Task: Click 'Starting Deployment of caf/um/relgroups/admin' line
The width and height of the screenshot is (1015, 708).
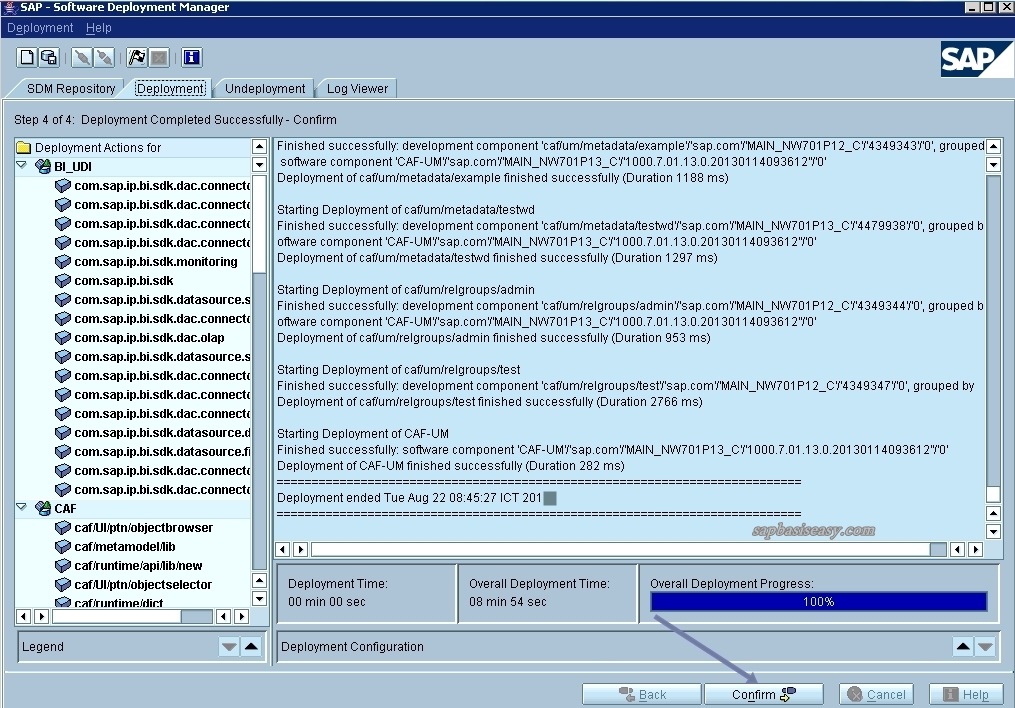Action: (406, 290)
